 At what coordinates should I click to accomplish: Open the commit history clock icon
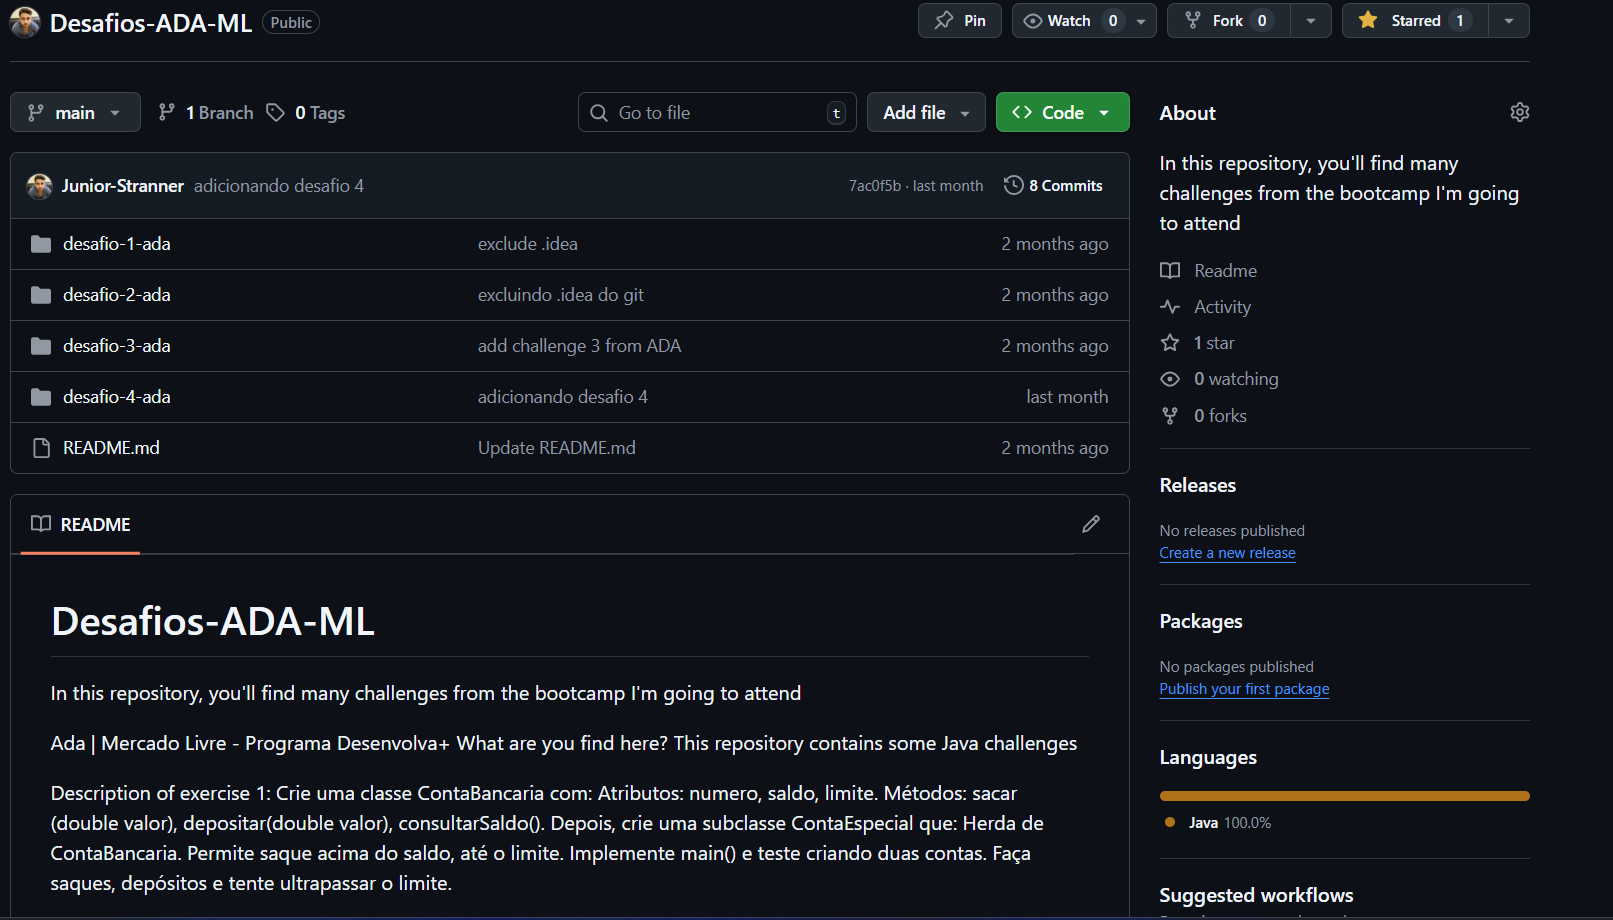[1013, 185]
